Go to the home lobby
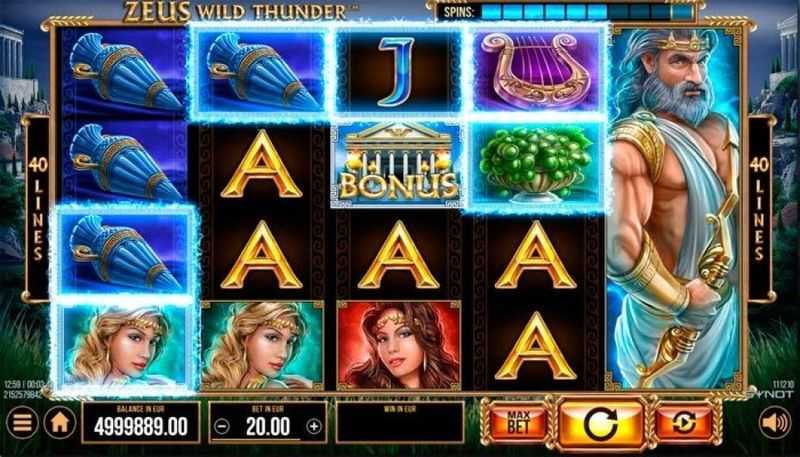This screenshot has width=800, height=457. [60, 423]
